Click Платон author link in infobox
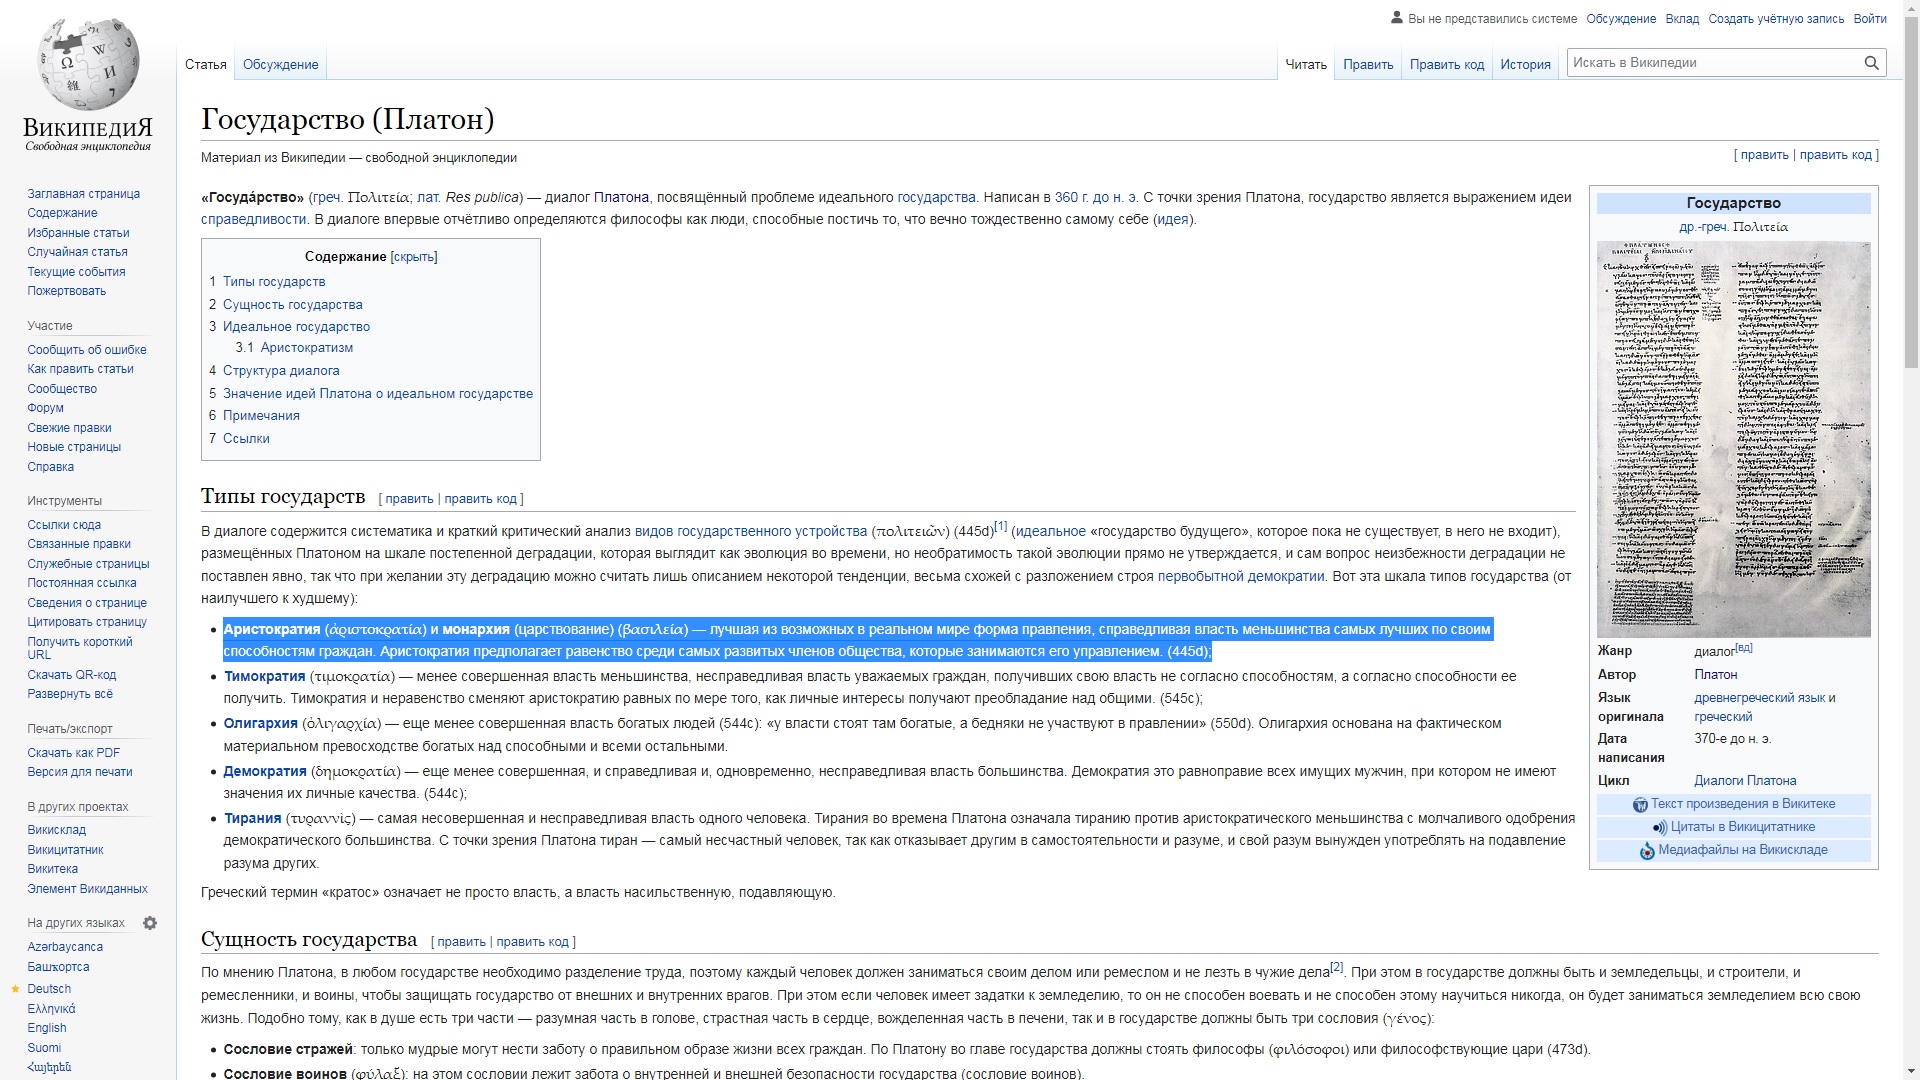This screenshot has height=1080, width=1920. point(1716,675)
